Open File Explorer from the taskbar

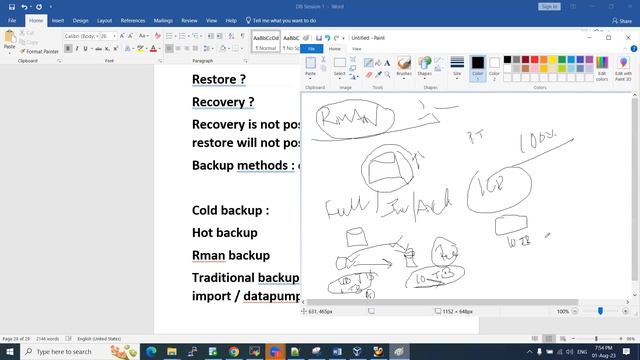pos(172,351)
